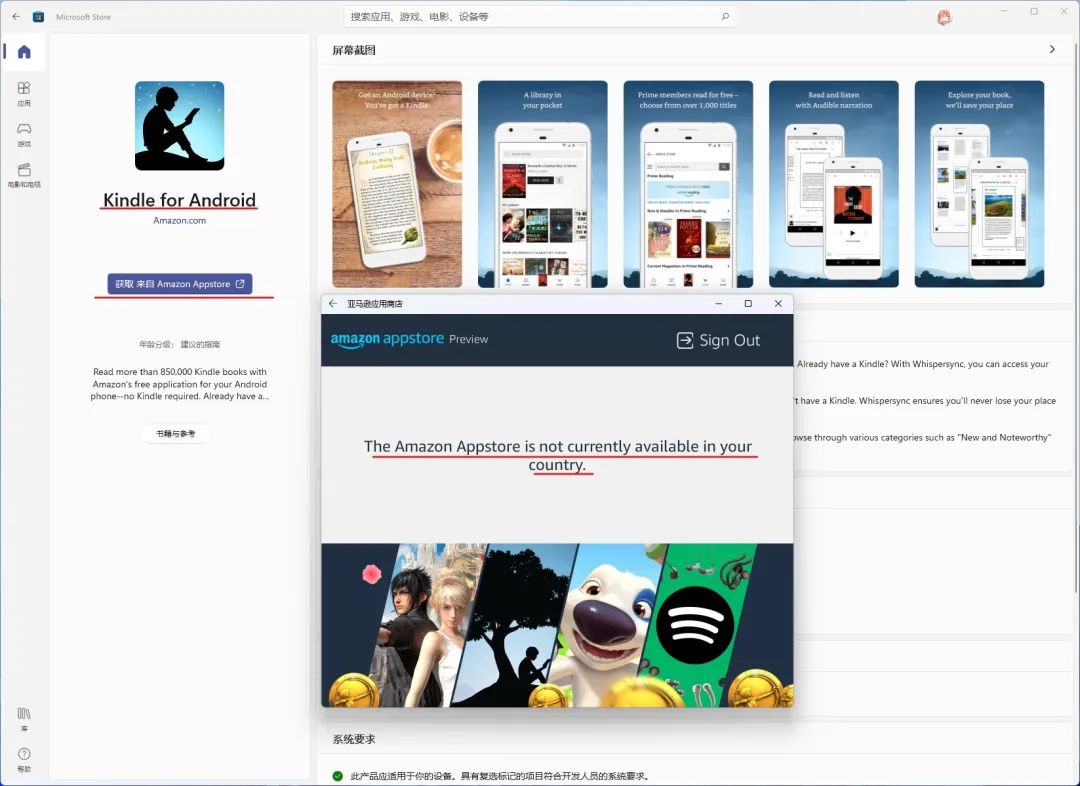Open the Home tab in the sidebar

24,52
